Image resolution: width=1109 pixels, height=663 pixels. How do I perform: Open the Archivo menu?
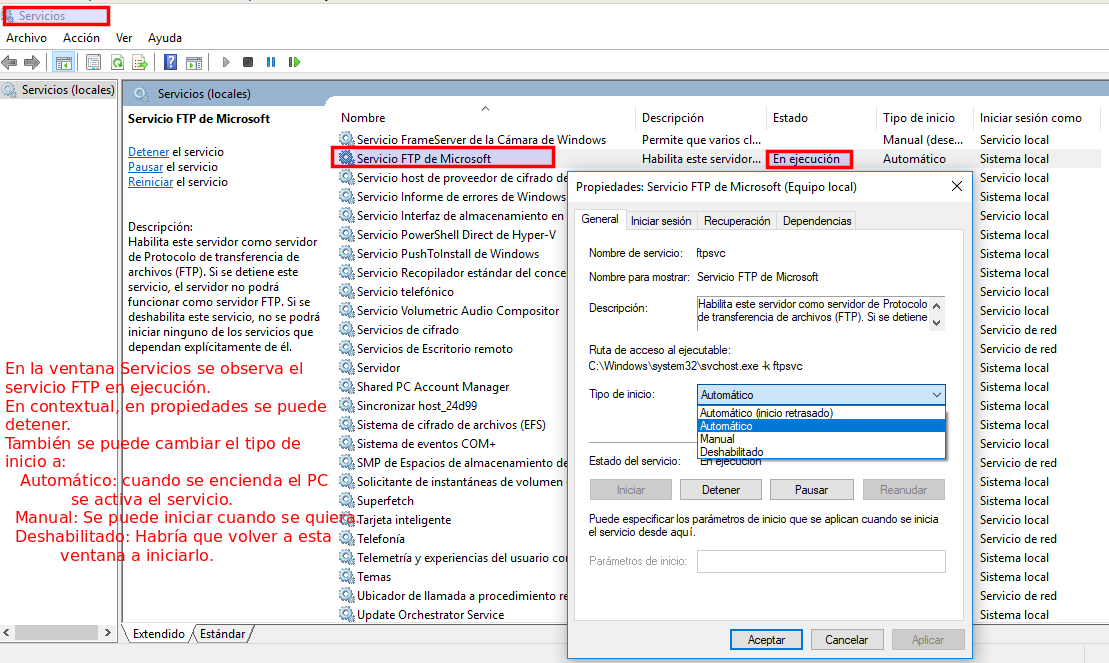[x=26, y=38]
